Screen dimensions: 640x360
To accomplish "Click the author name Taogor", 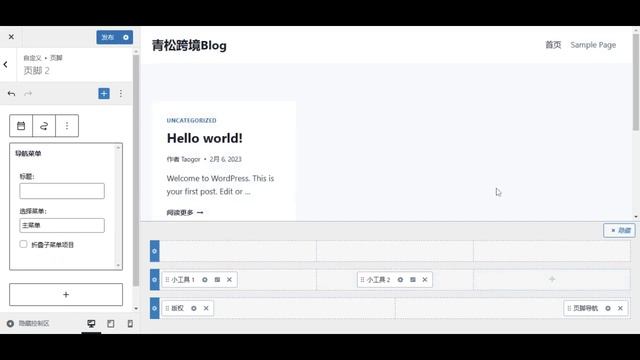I will pyautogui.click(x=191, y=159).
